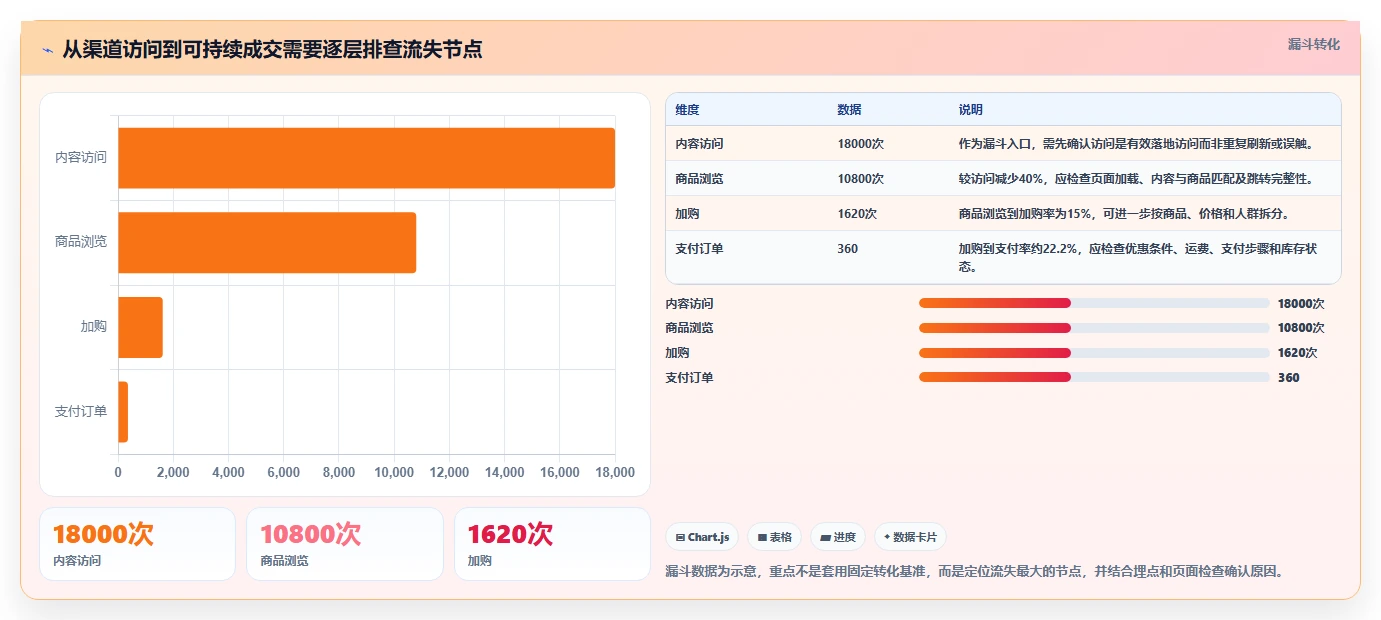Click the 360 value beside progress bars
This screenshot has width=1381, height=620.
(1289, 378)
